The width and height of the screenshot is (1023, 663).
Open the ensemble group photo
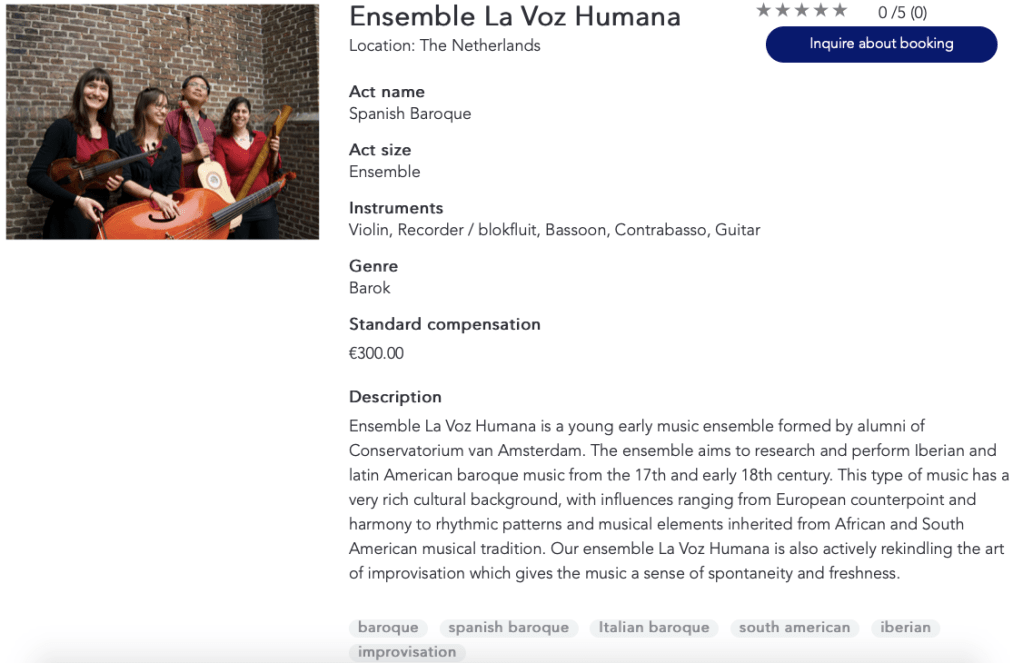tap(162, 122)
